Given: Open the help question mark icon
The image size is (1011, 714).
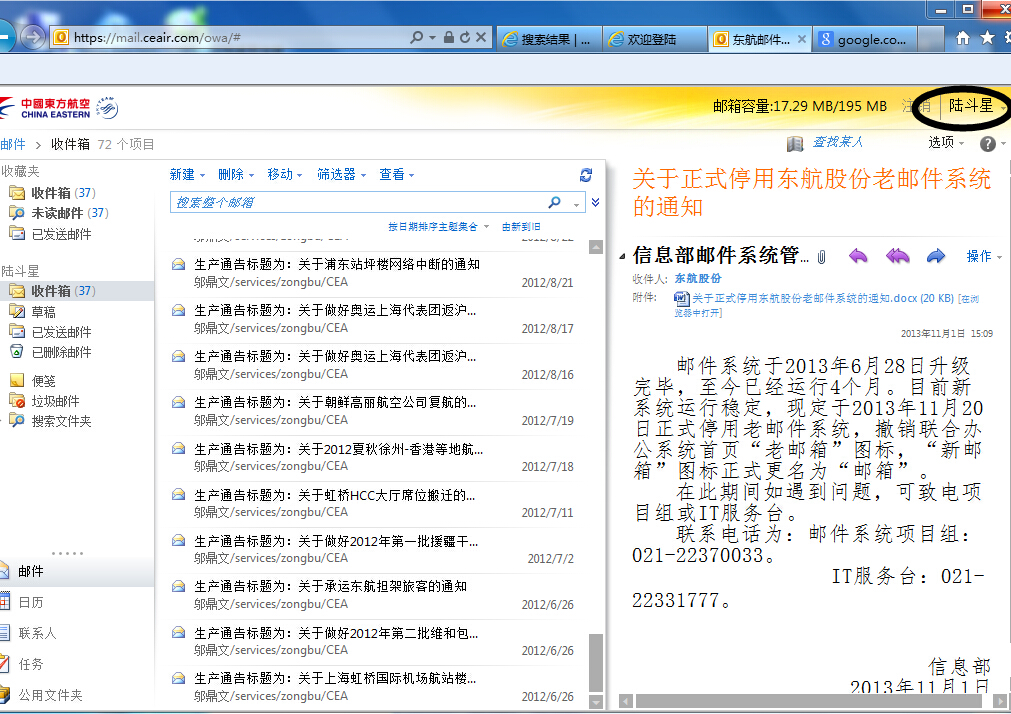Looking at the screenshot, I should click(987, 144).
